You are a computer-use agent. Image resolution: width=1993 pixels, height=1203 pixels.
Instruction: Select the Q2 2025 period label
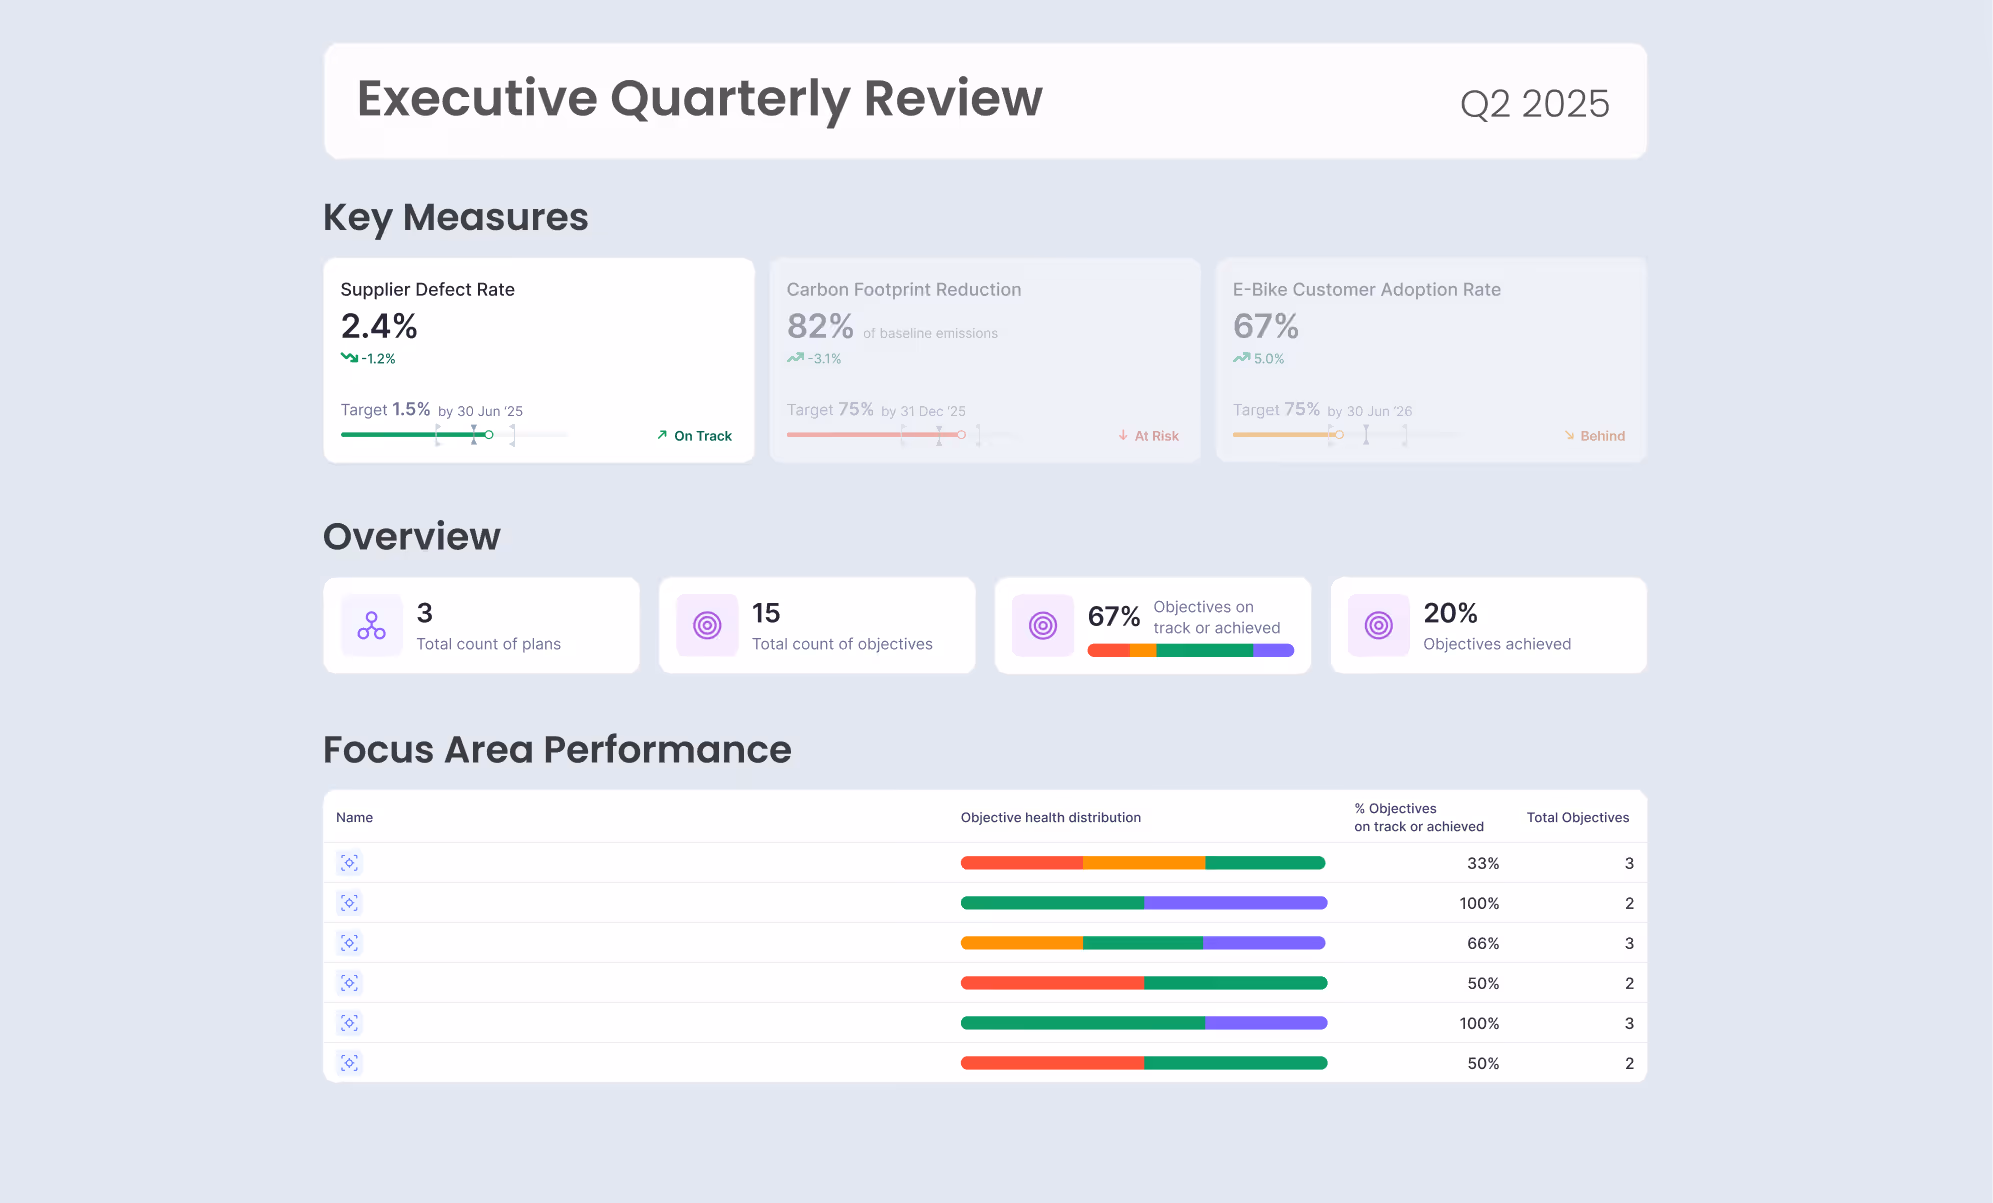[x=1535, y=101]
